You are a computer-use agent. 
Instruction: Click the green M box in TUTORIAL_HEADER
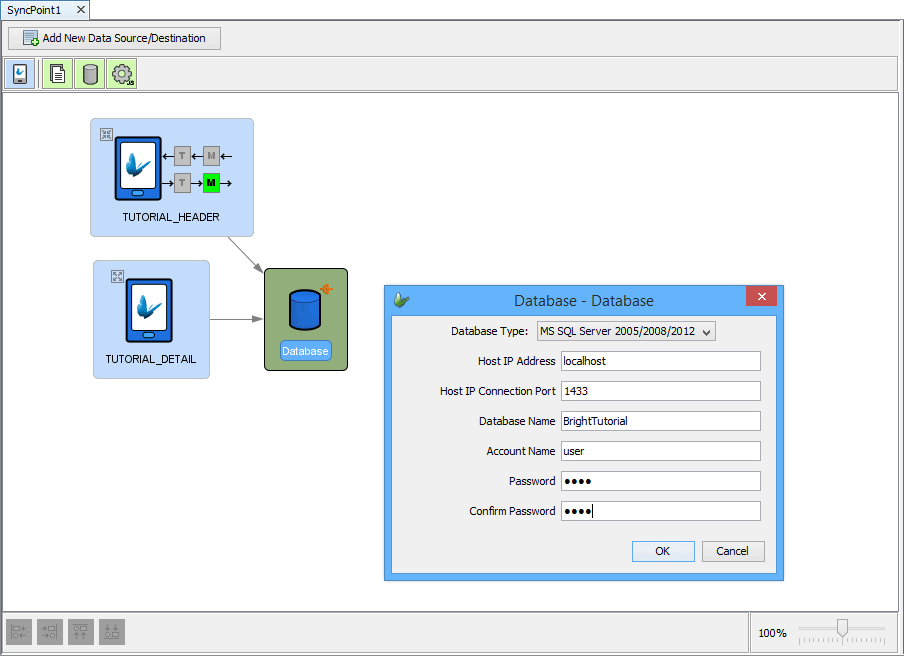[211, 183]
